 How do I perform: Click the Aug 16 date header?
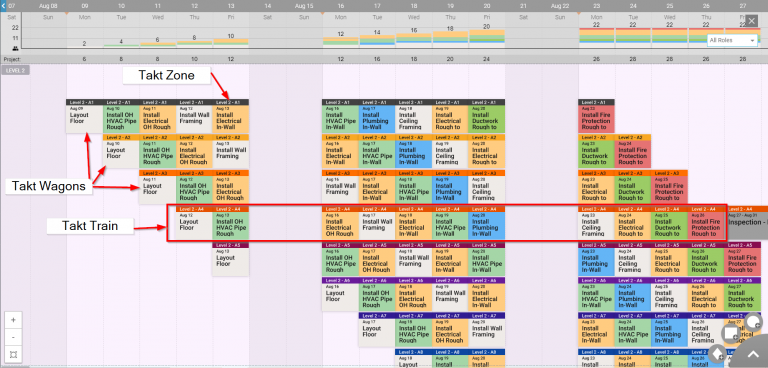tap(340, 6)
